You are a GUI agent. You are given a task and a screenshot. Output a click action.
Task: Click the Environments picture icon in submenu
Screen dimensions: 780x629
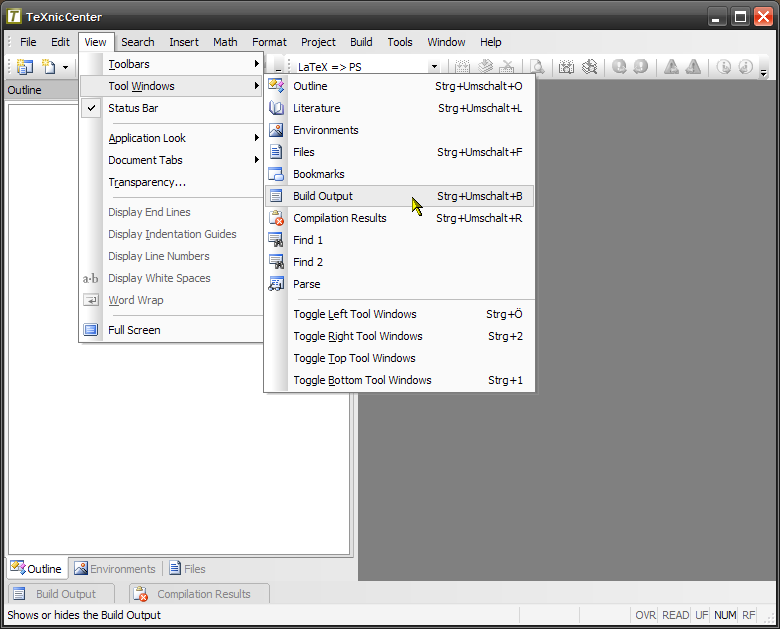click(x=276, y=130)
